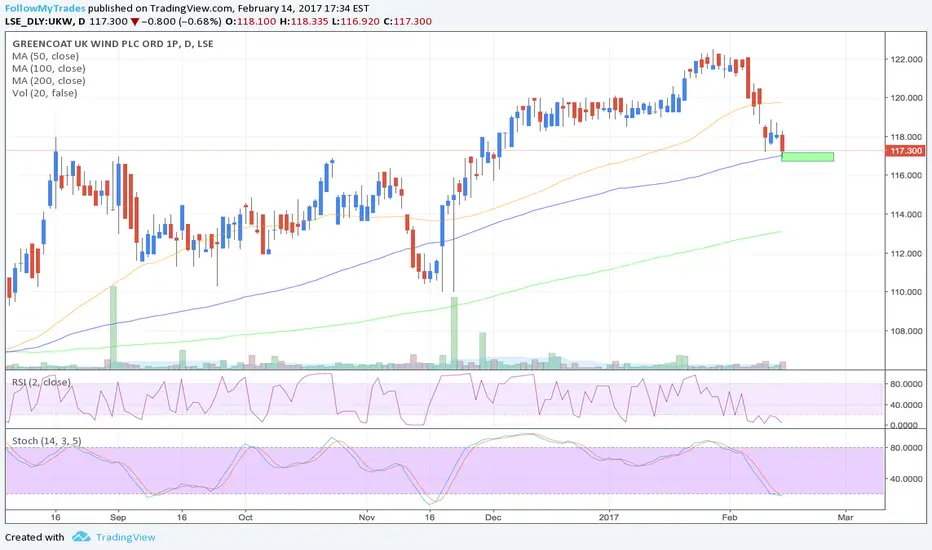Image resolution: width=932 pixels, height=550 pixels.
Task: Click the 110.000 price axis label
Action: coord(906,292)
